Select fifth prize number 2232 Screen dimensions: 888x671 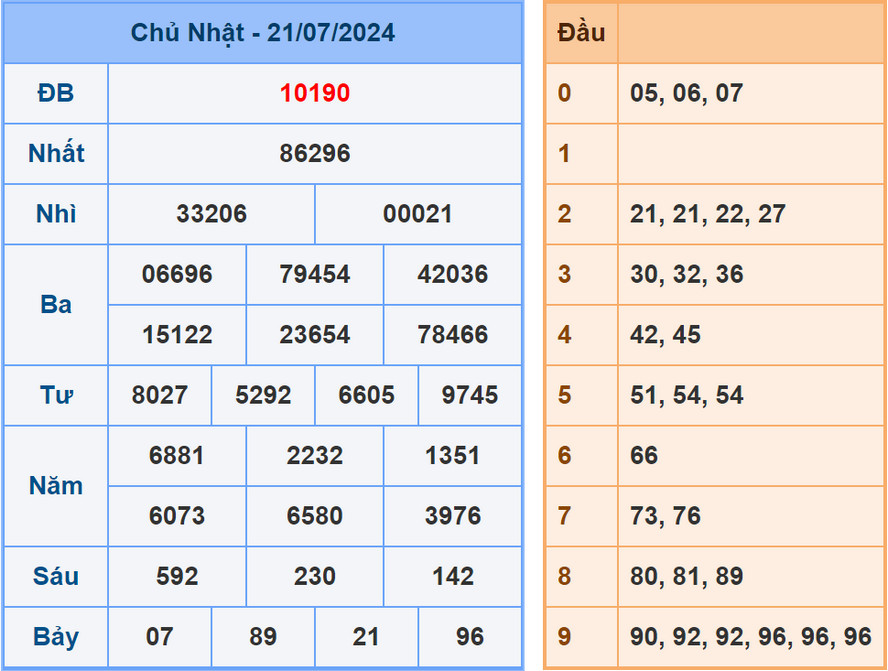(x=314, y=455)
